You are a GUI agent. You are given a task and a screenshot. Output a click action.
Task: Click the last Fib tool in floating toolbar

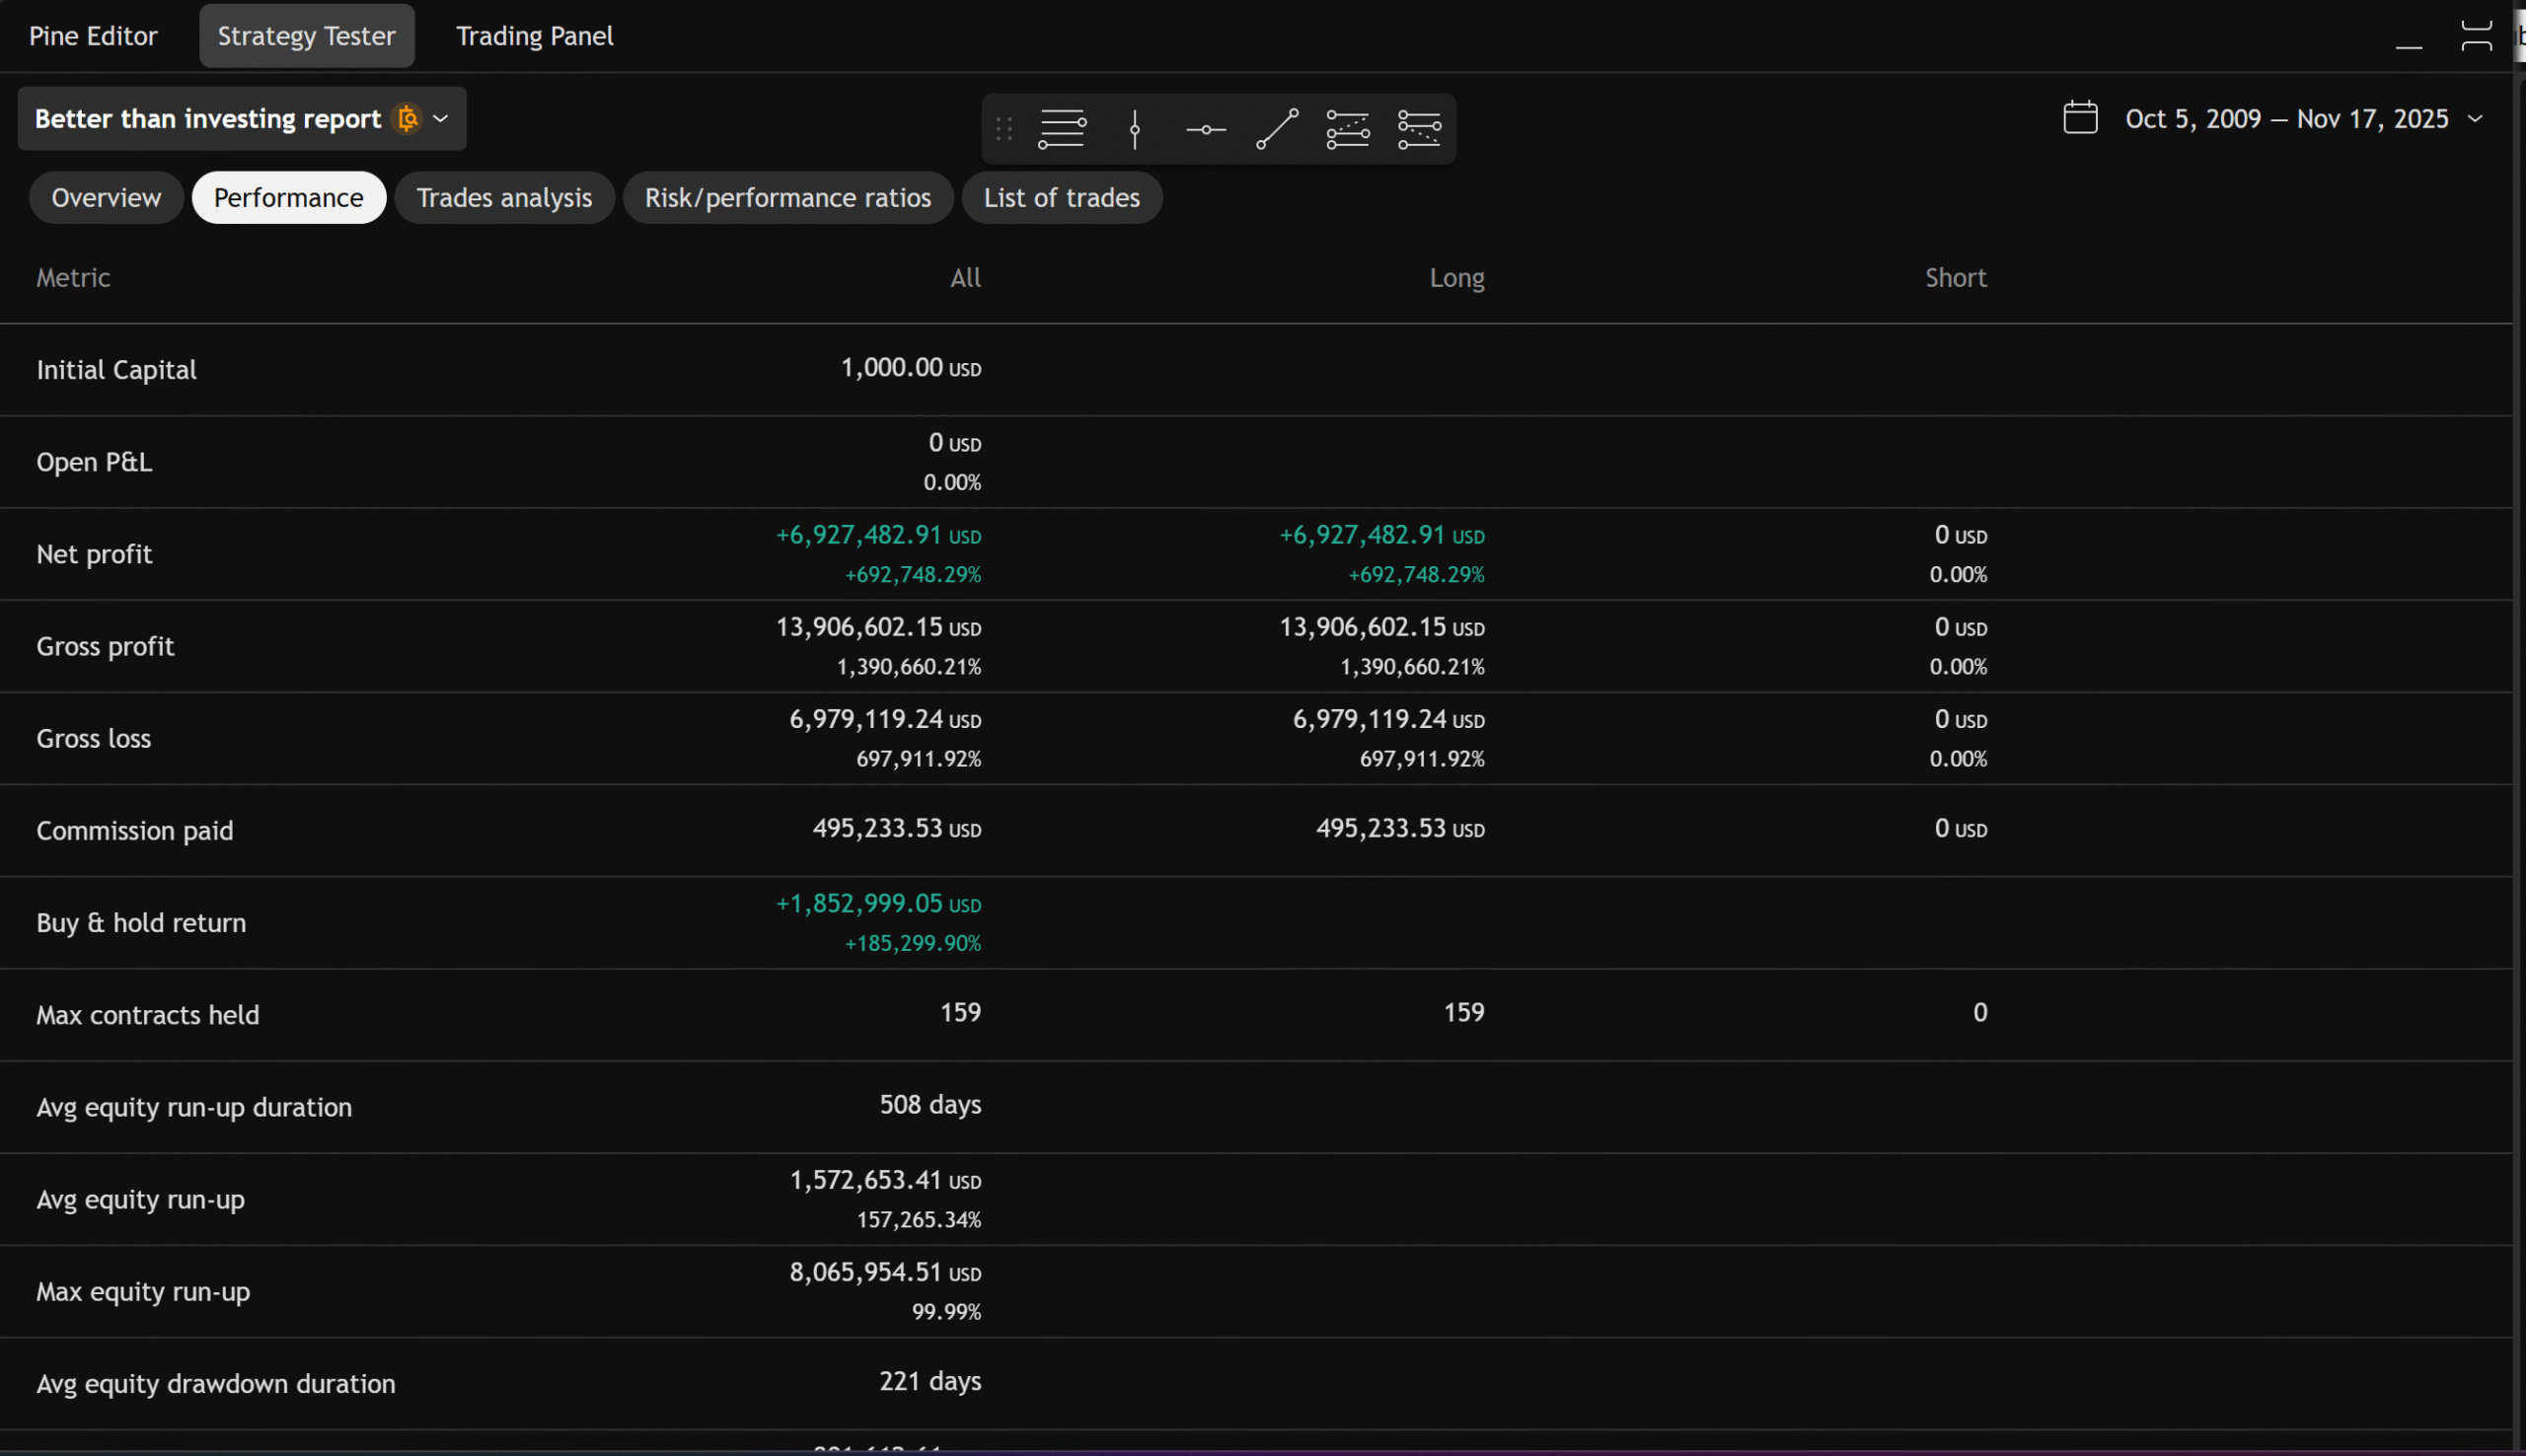coord(1419,129)
